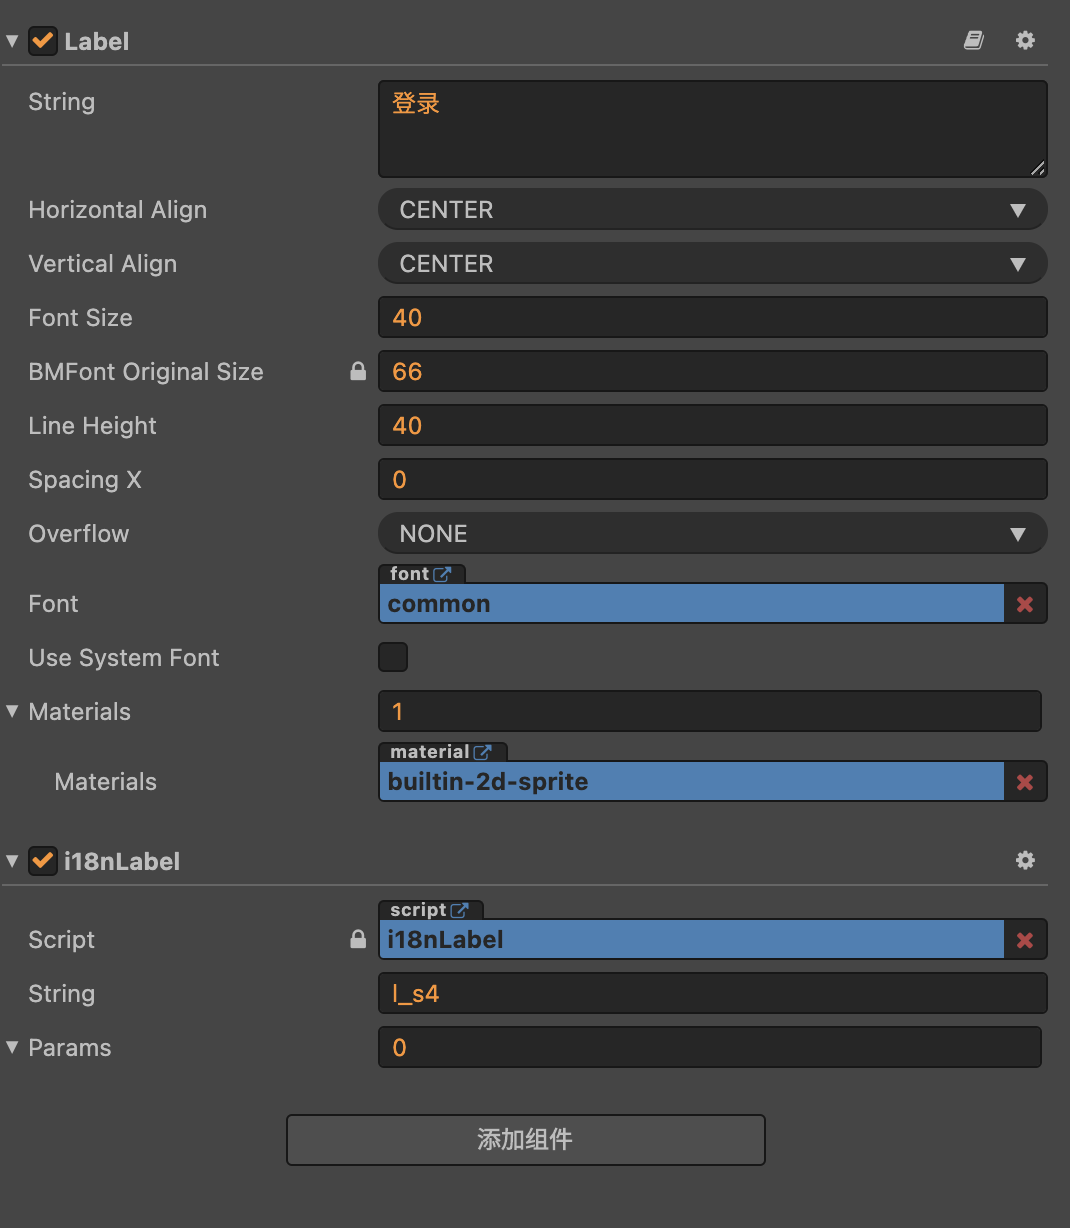Click lock icon beside BMFont Original Size

pos(358,372)
